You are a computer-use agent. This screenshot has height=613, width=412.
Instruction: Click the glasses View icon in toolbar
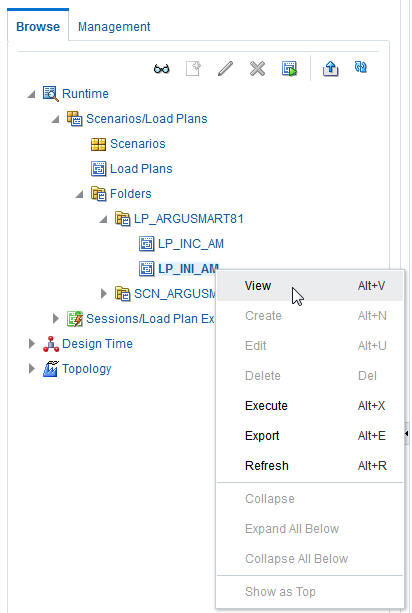coord(161,69)
